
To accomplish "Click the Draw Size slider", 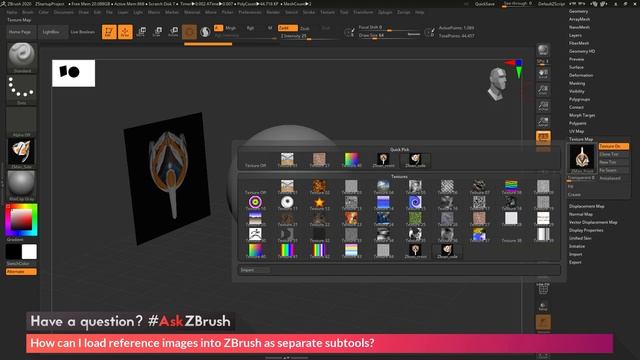I will point(389,36).
